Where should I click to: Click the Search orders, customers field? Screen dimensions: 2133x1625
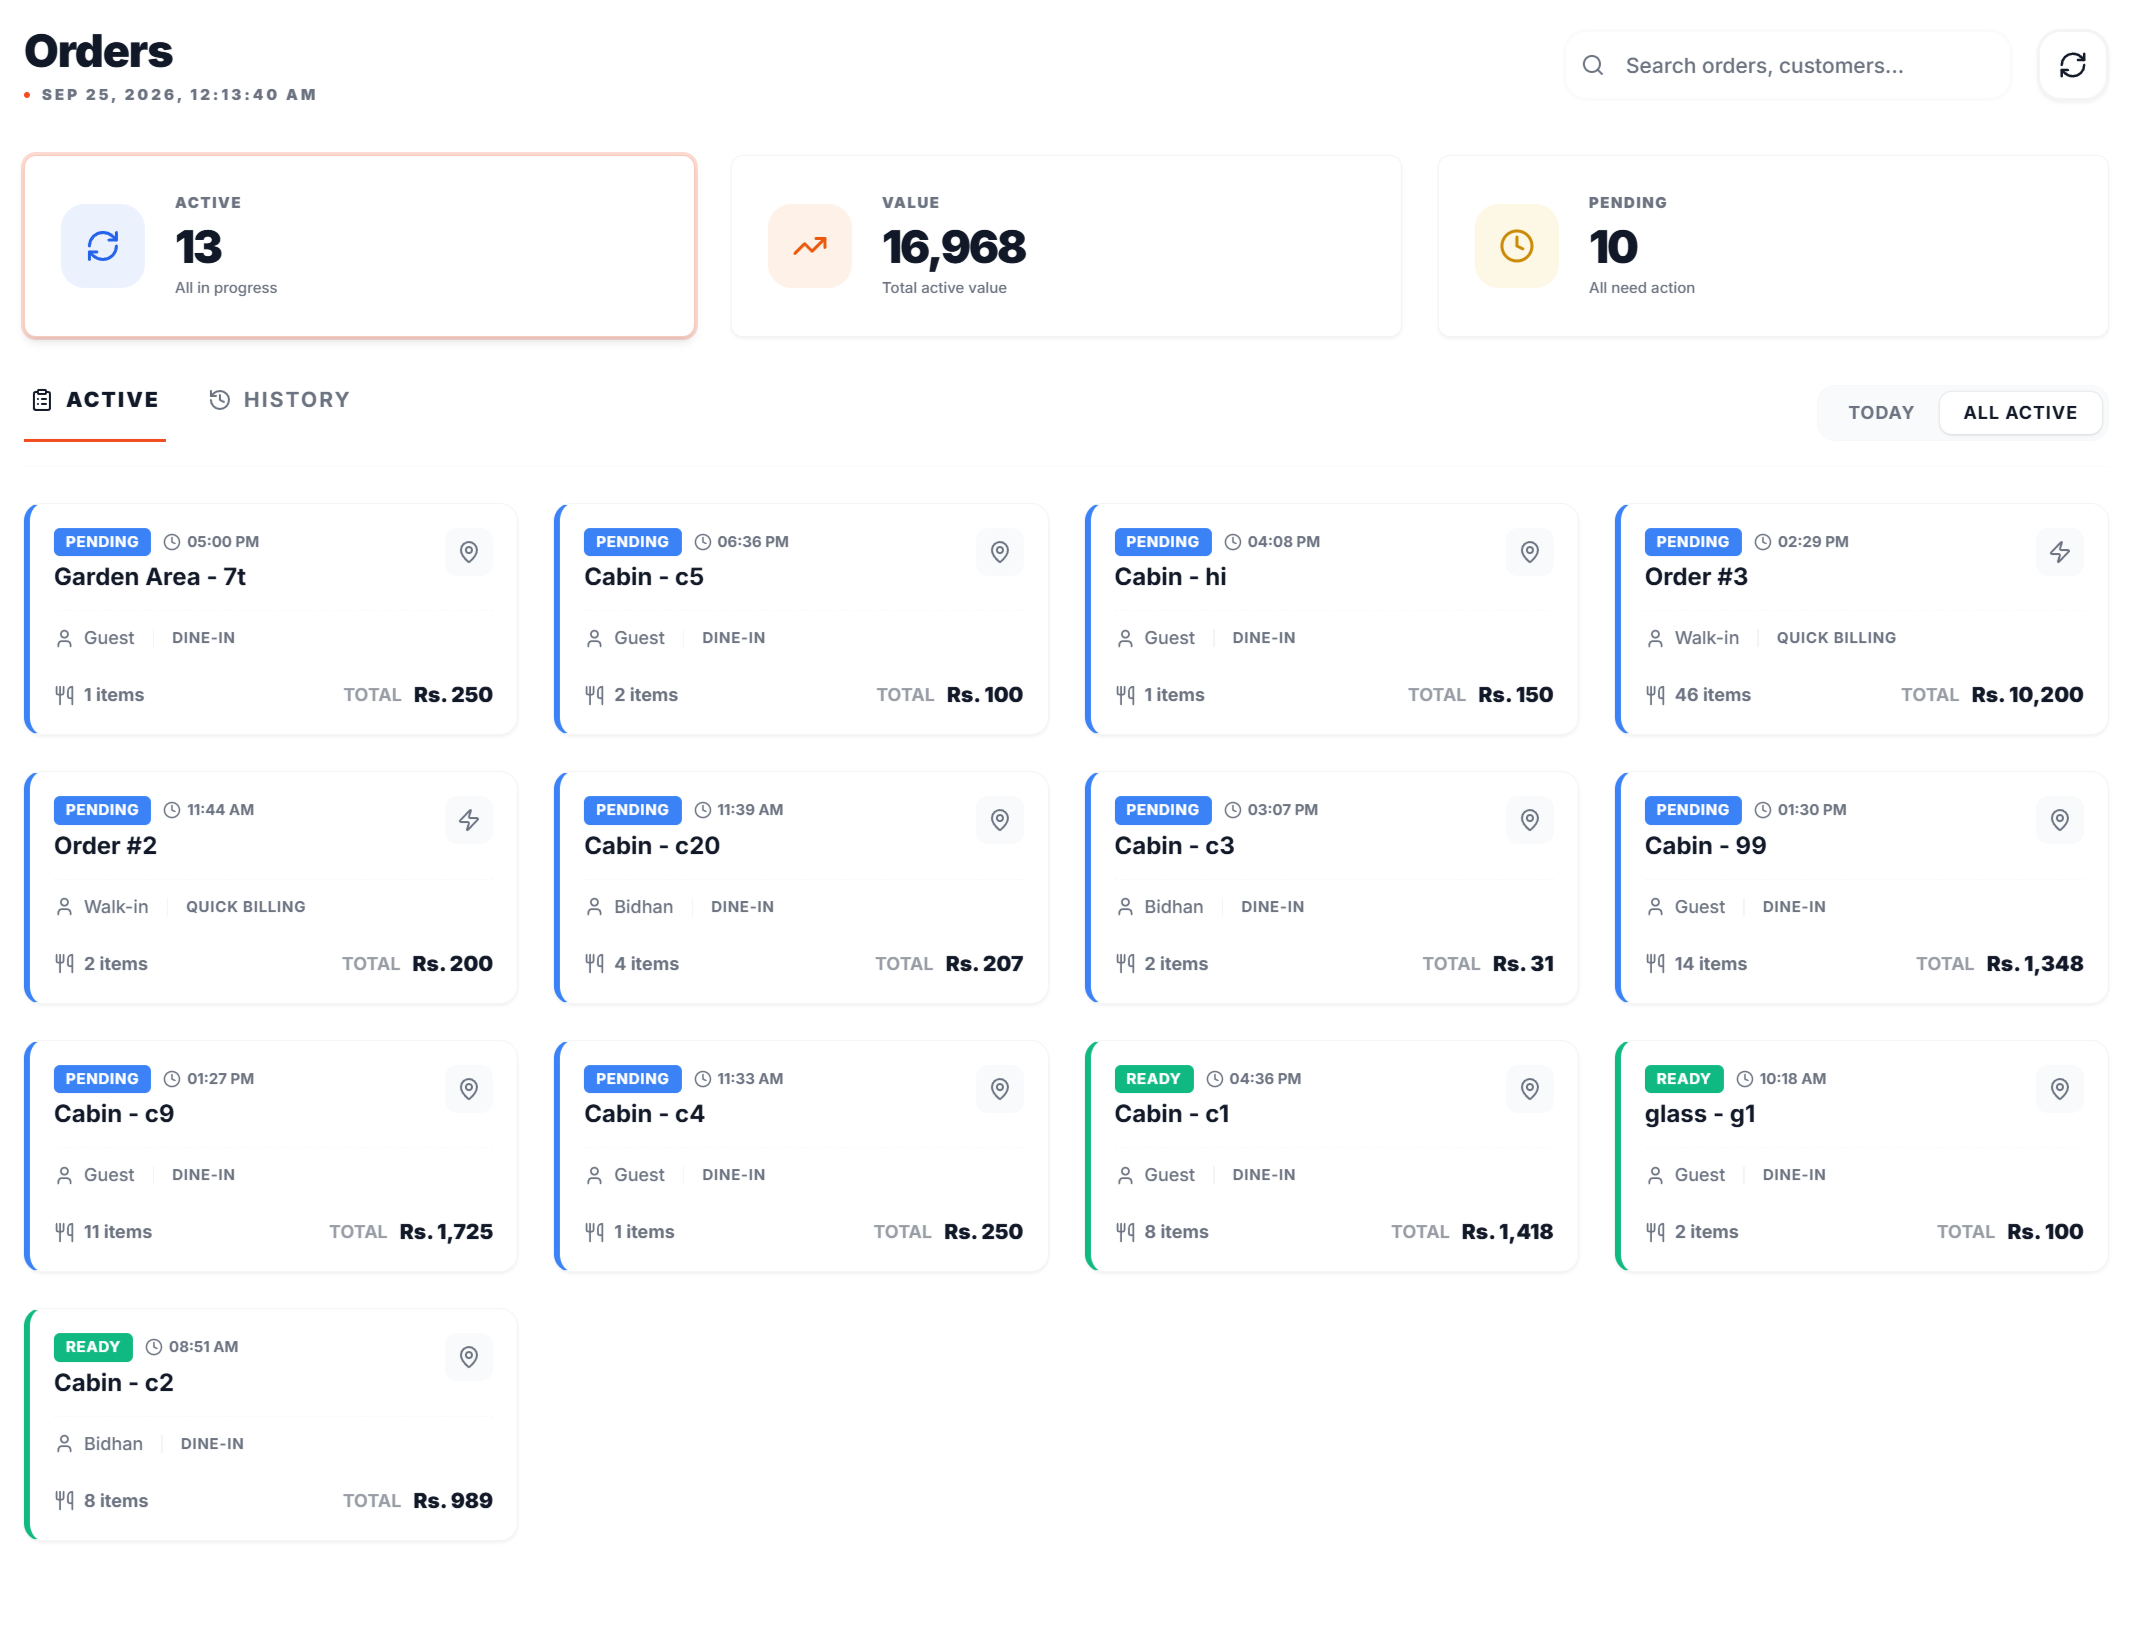(x=1787, y=66)
